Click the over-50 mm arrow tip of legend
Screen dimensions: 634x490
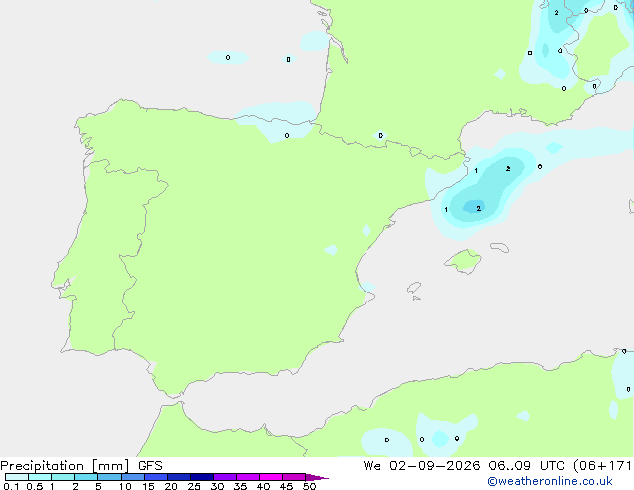[317, 477]
